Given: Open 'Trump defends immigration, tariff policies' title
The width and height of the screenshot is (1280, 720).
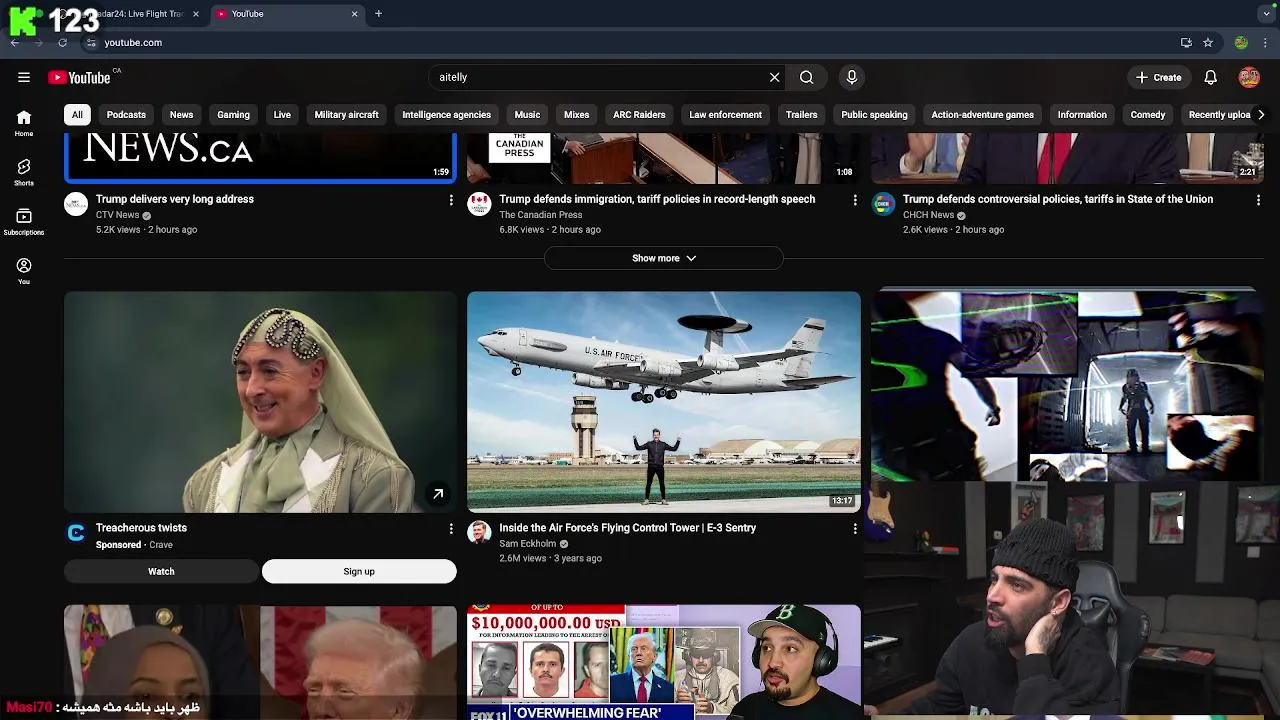Looking at the screenshot, I should [x=657, y=199].
